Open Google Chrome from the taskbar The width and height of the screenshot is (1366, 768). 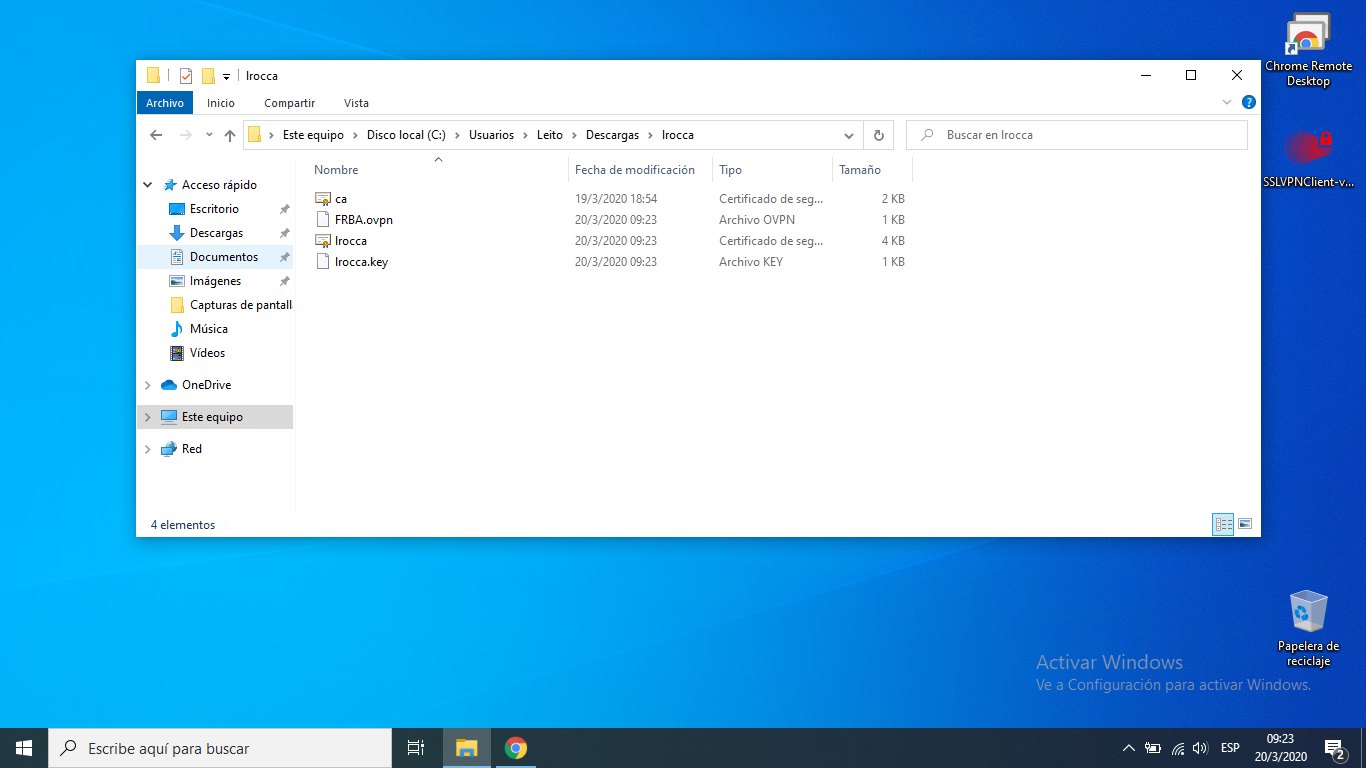516,748
